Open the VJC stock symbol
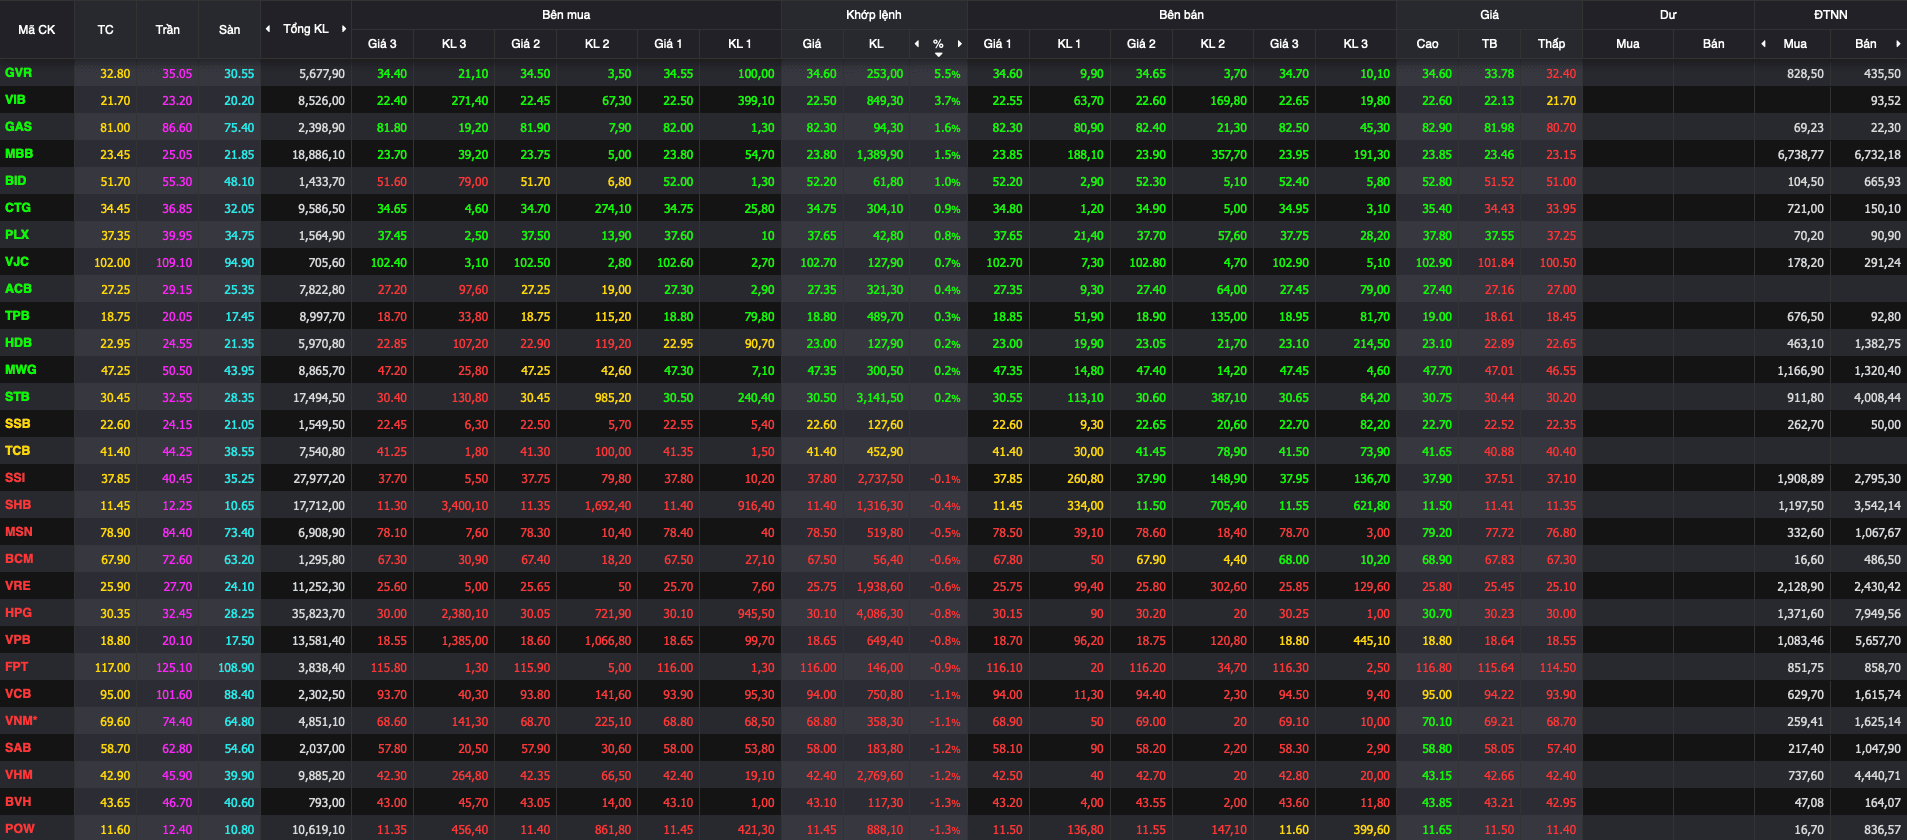The width and height of the screenshot is (1907, 840). (x=17, y=262)
